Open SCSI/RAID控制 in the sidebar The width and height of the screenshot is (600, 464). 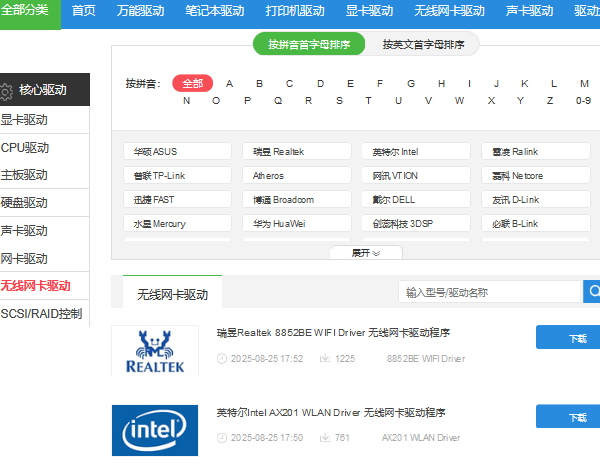[x=42, y=314]
